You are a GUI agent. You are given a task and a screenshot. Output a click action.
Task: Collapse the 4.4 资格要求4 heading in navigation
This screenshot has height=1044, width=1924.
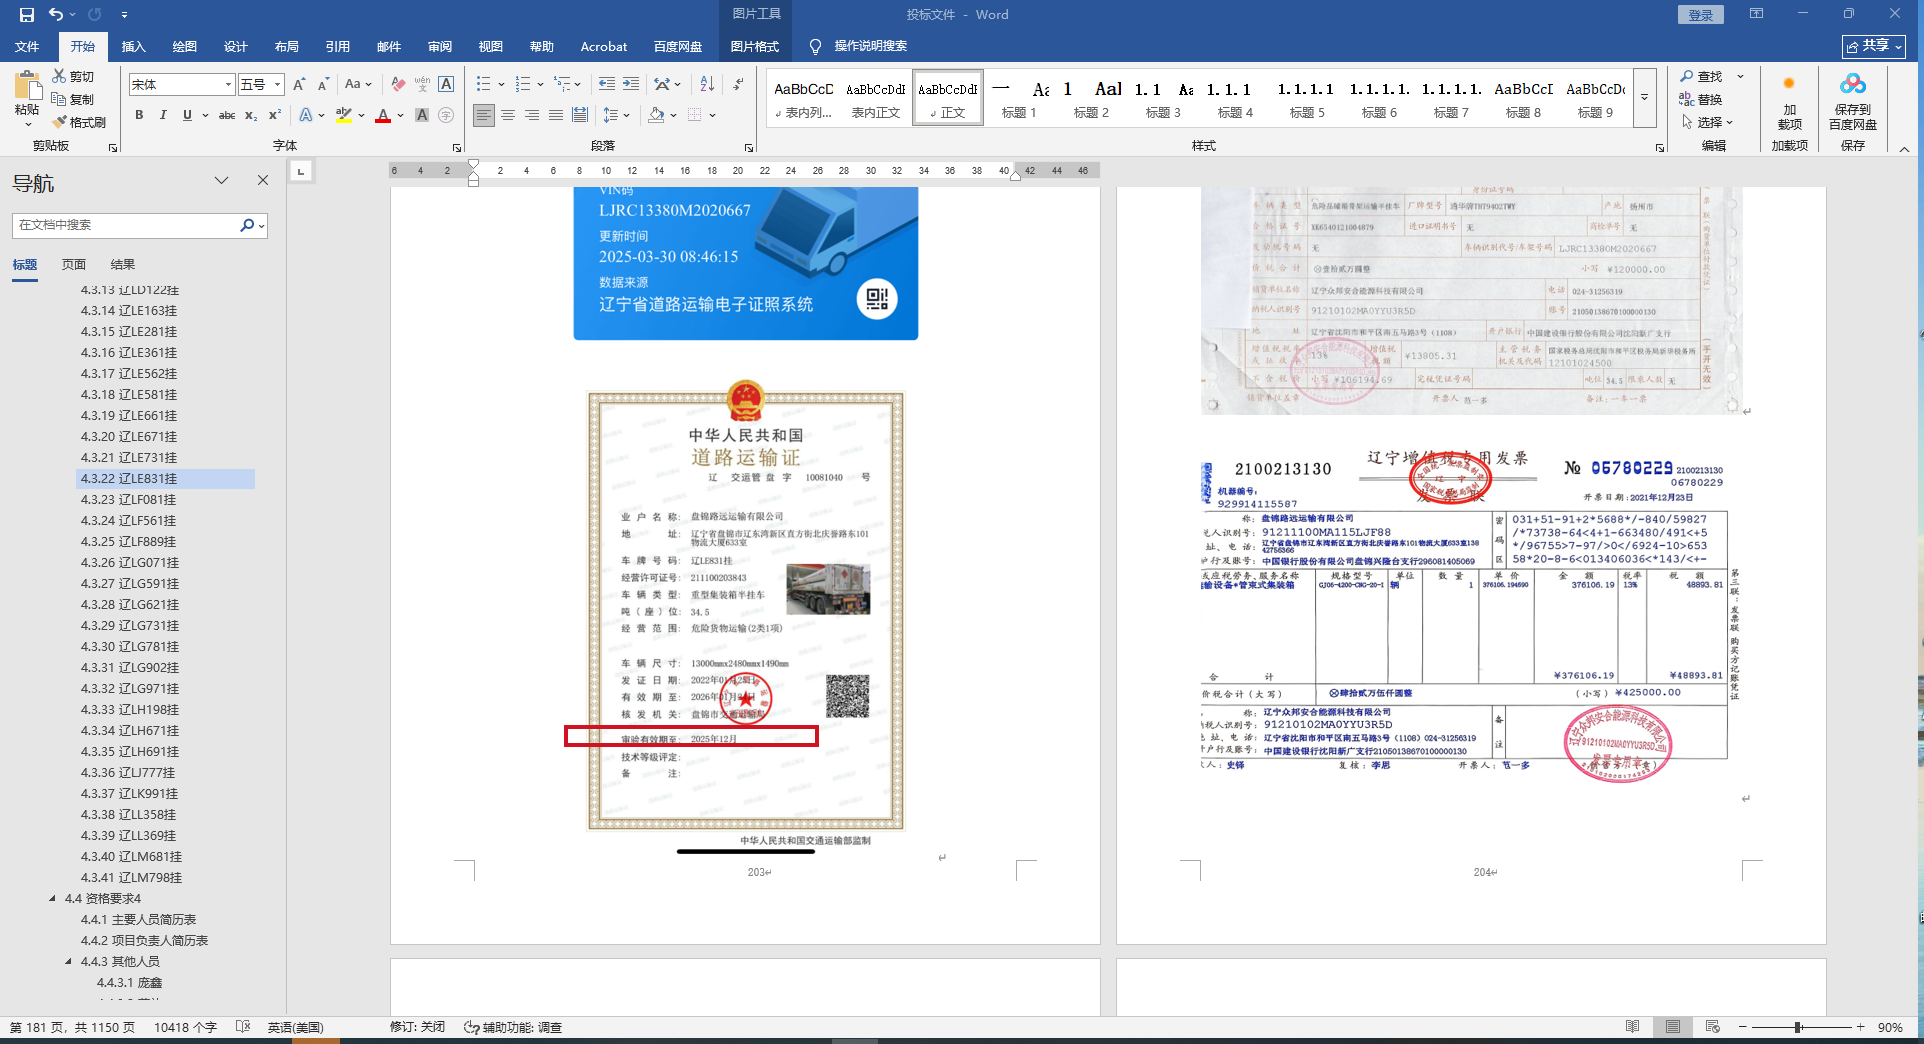52,898
